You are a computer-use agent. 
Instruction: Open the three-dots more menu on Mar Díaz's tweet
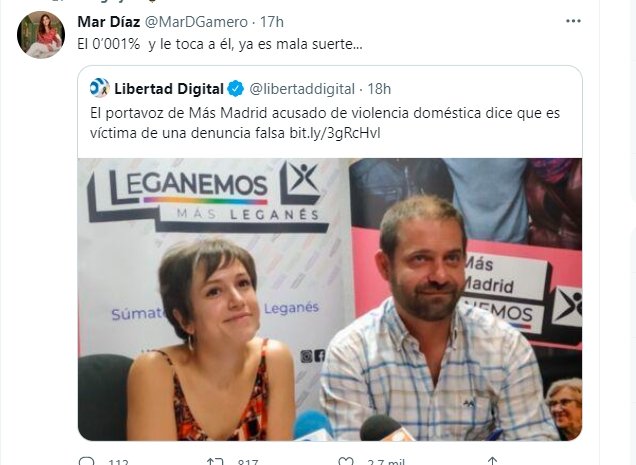click(x=573, y=21)
